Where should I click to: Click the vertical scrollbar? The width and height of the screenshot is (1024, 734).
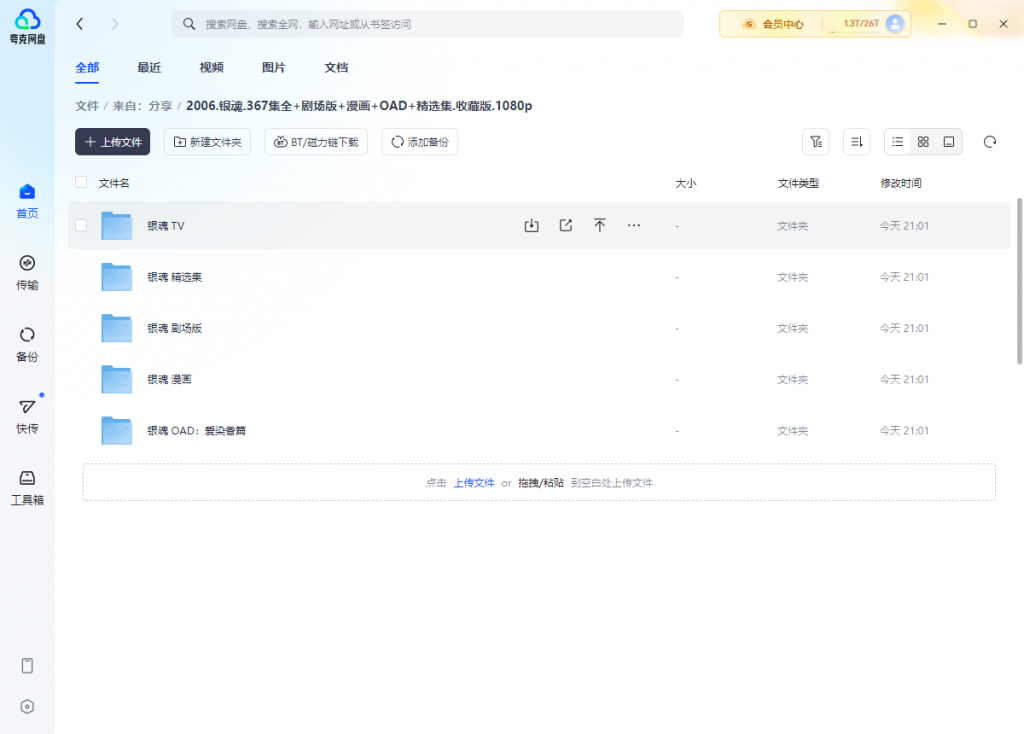pos(1019,281)
